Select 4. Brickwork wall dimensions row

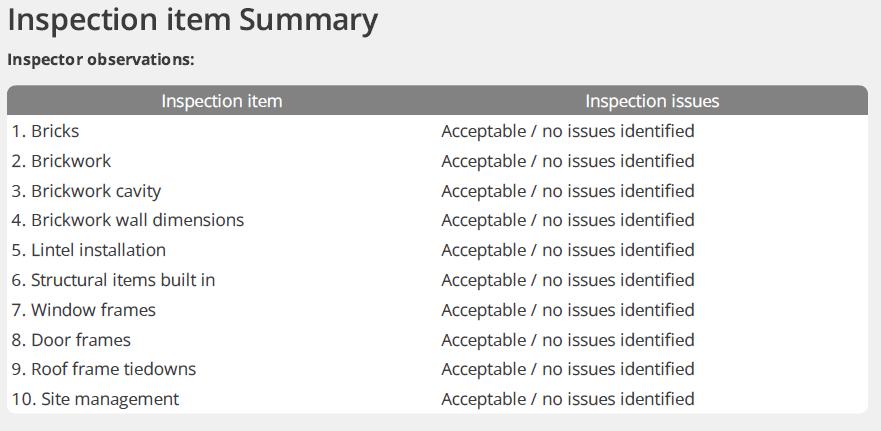click(x=437, y=220)
